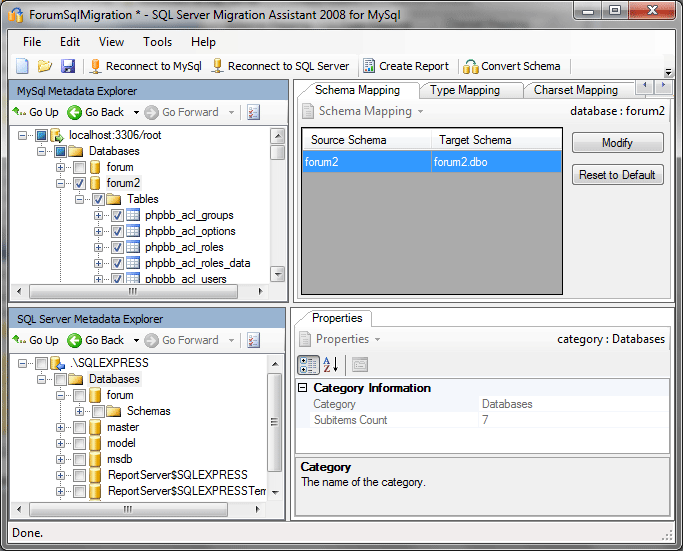Click the alphabetical sort icon in Properties
Image resolution: width=683 pixels, height=551 pixels.
point(333,364)
